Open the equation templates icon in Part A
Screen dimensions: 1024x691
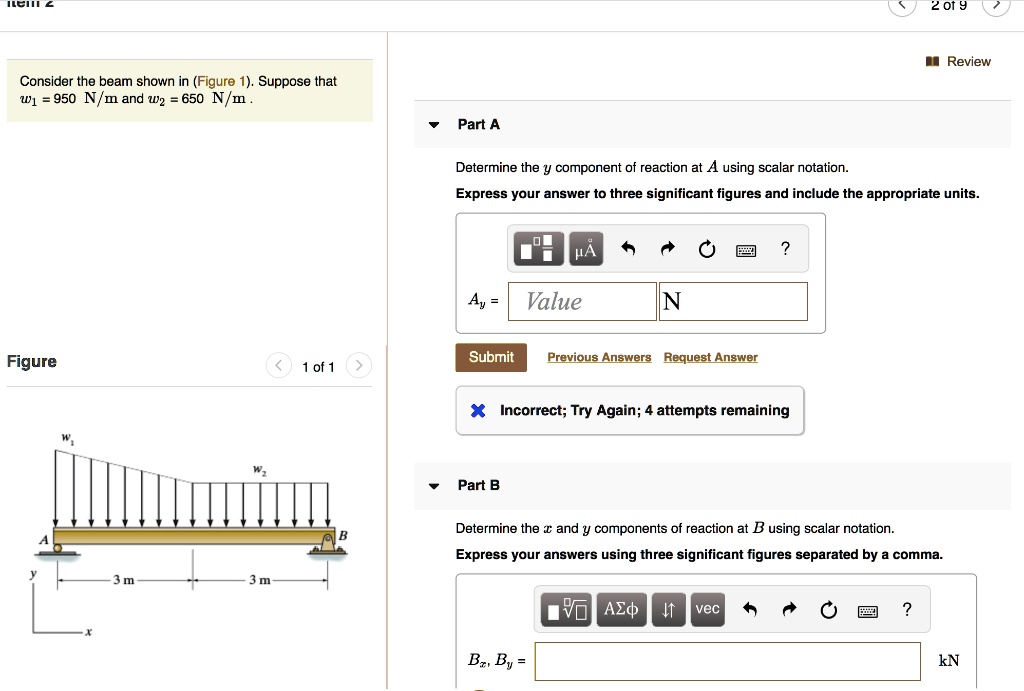pos(537,248)
